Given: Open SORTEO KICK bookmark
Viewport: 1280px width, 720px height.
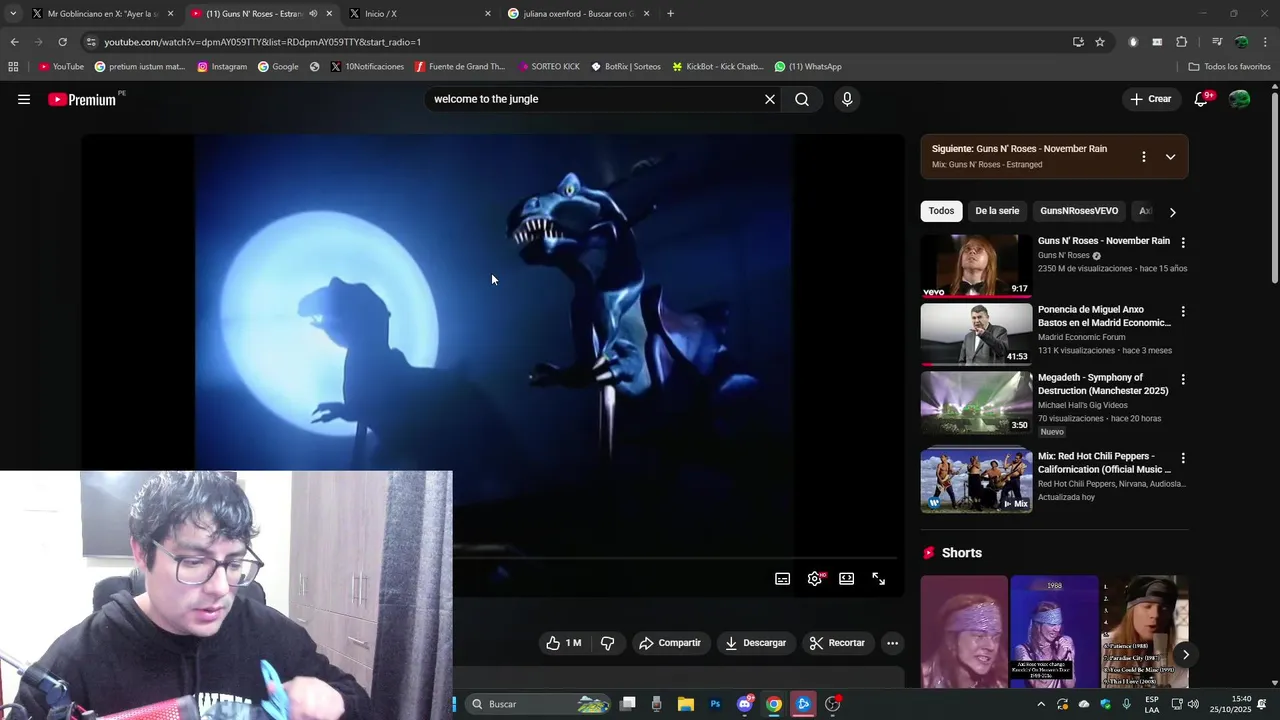Looking at the screenshot, I should pos(549,67).
